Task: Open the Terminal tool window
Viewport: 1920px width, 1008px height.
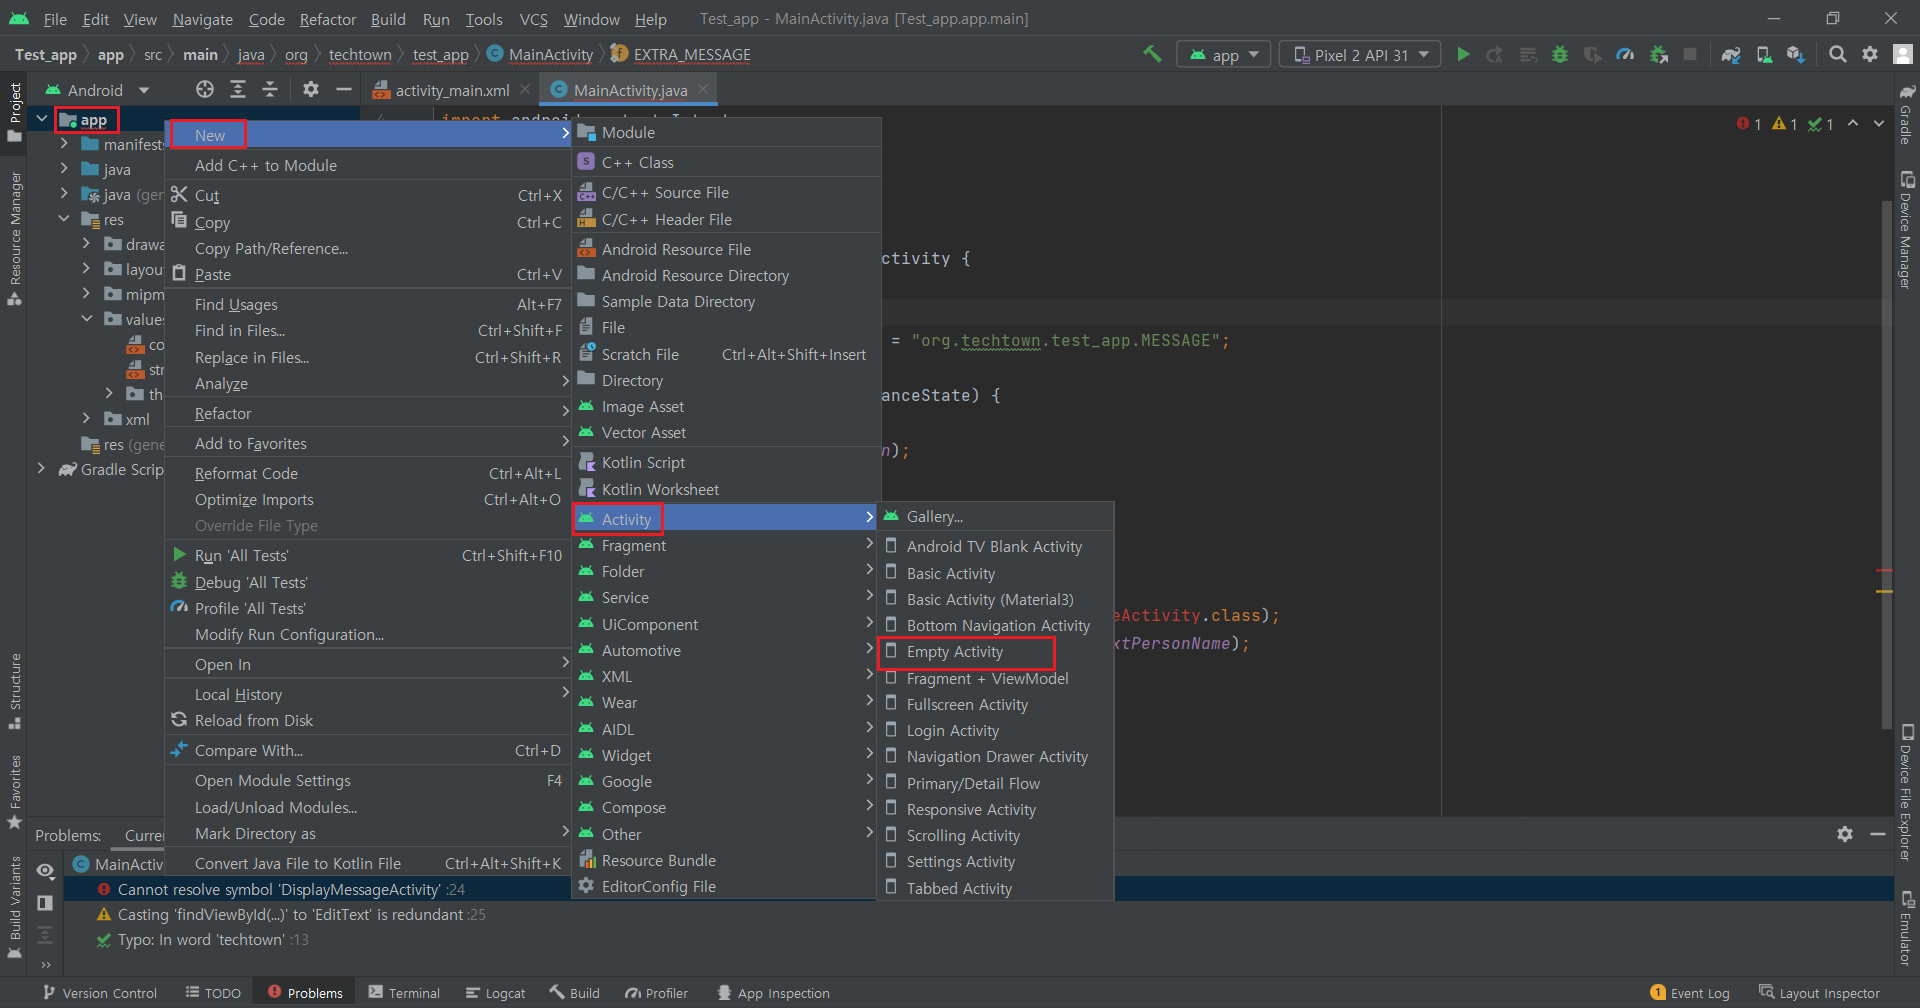Action: pos(404,993)
